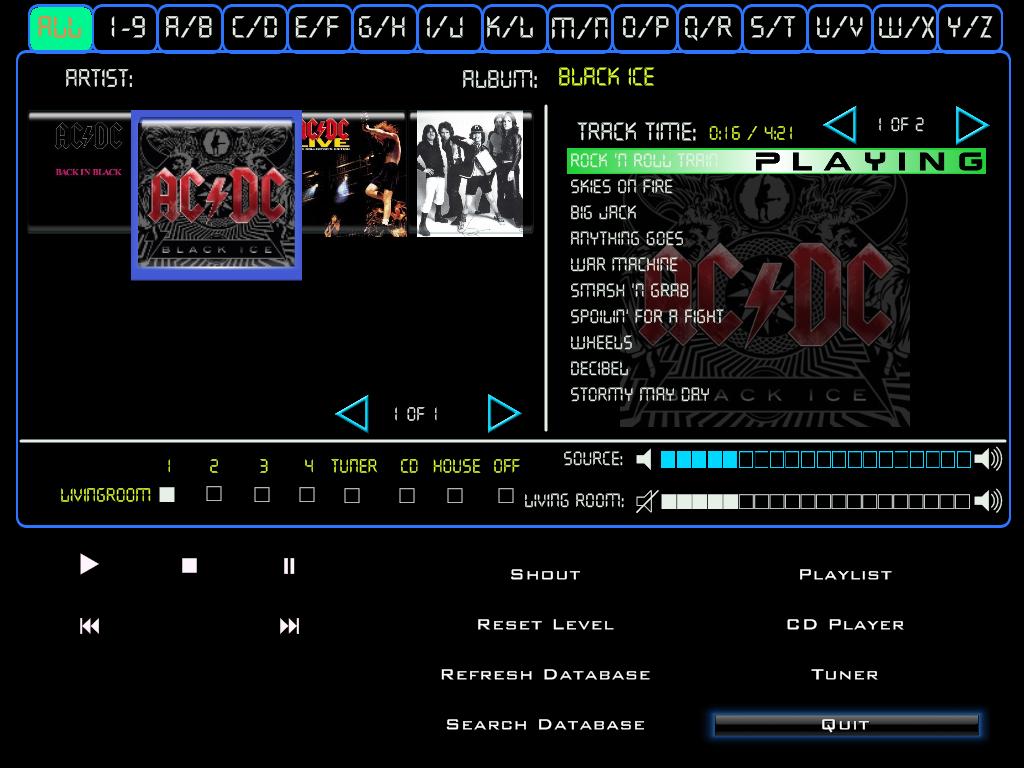Enable zone 4 checkbox for Livingroom
Viewport: 1024px width, 768px height.
[307, 495]
